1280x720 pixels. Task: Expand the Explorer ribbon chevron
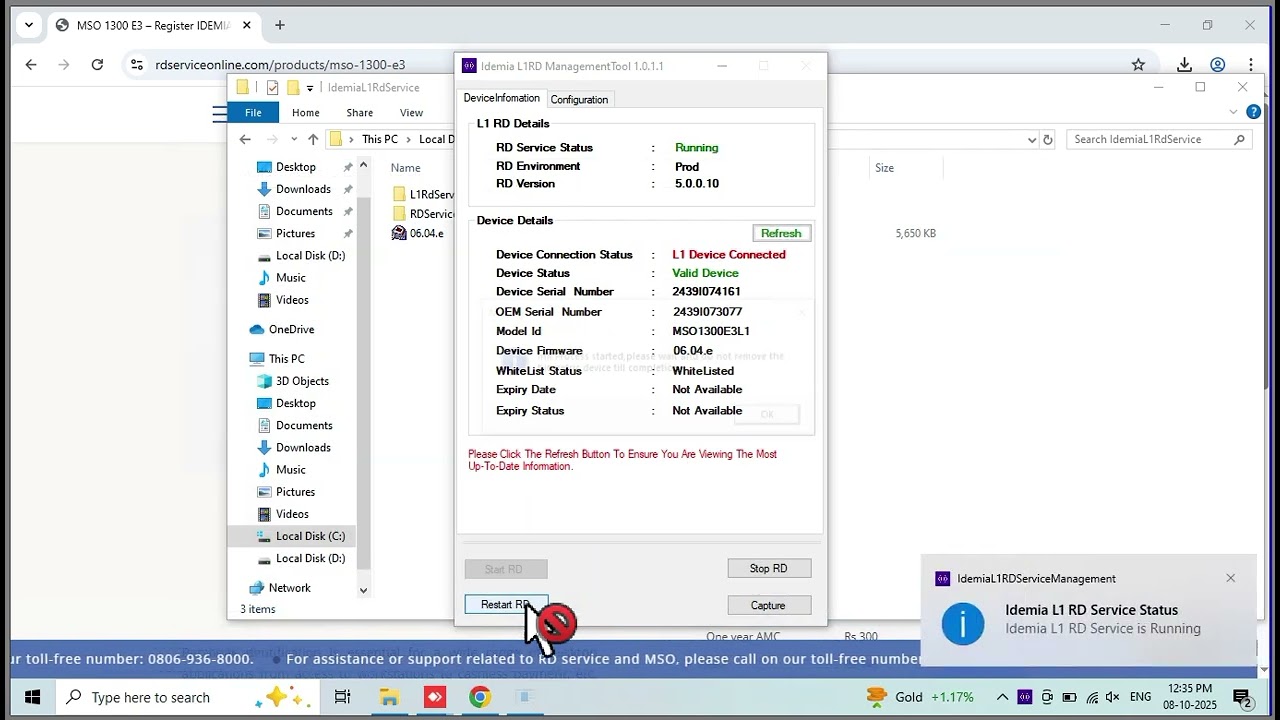(1234, 113)
